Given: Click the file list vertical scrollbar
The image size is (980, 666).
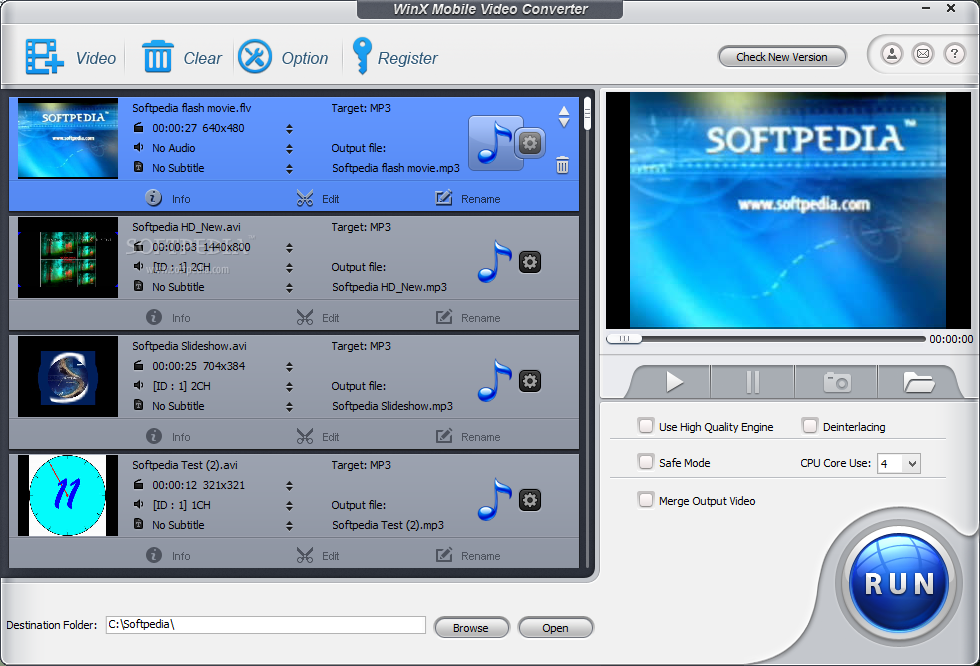Looking at the screenshot, I should click(587, 113).
